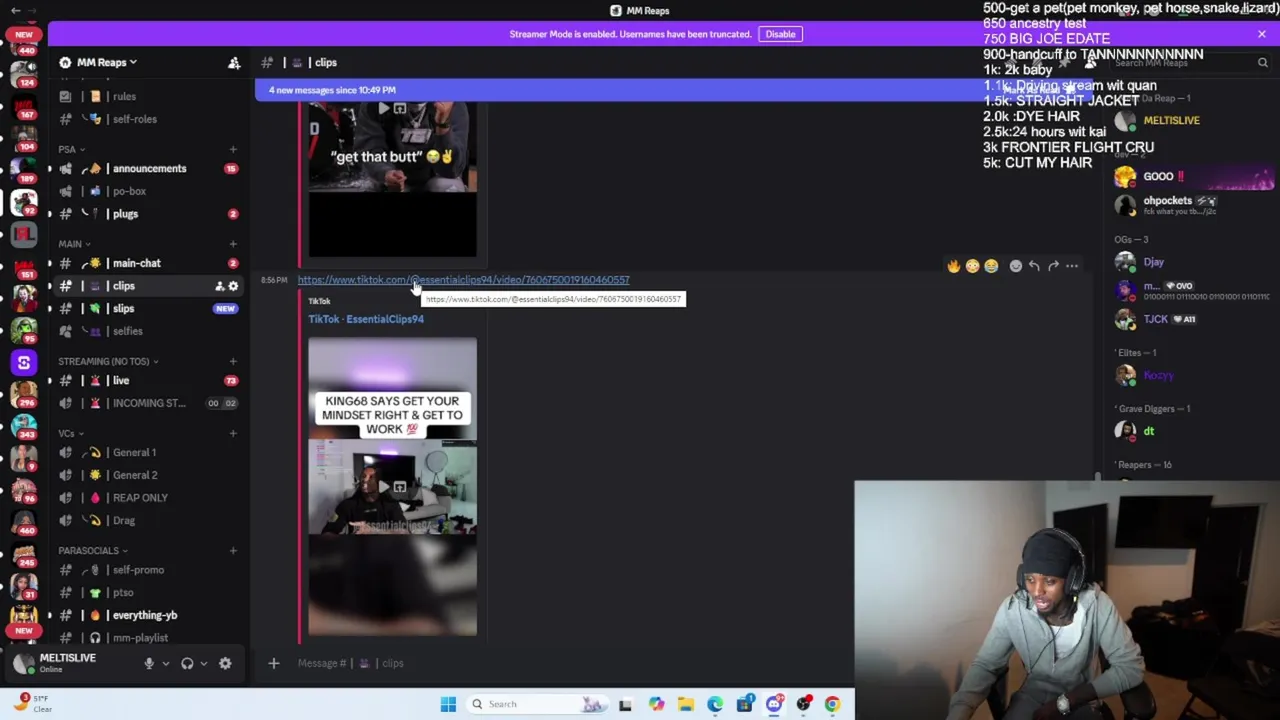Open add reaction emoji picker
1280x720 pixels.
[x=1015, y=266]
